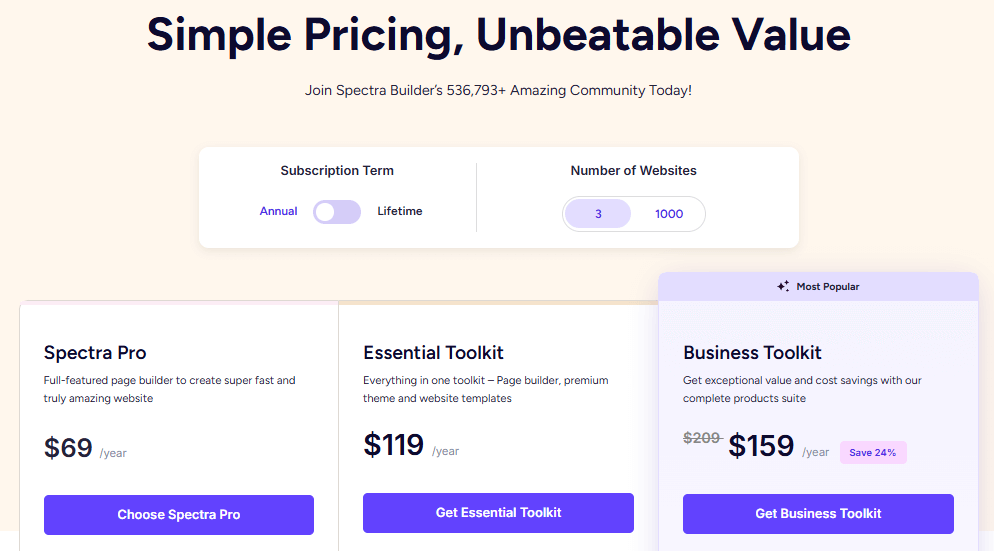Screen dimensions: 994x551
Task: Click the Spectra Pro plan title
Action: 95,353
